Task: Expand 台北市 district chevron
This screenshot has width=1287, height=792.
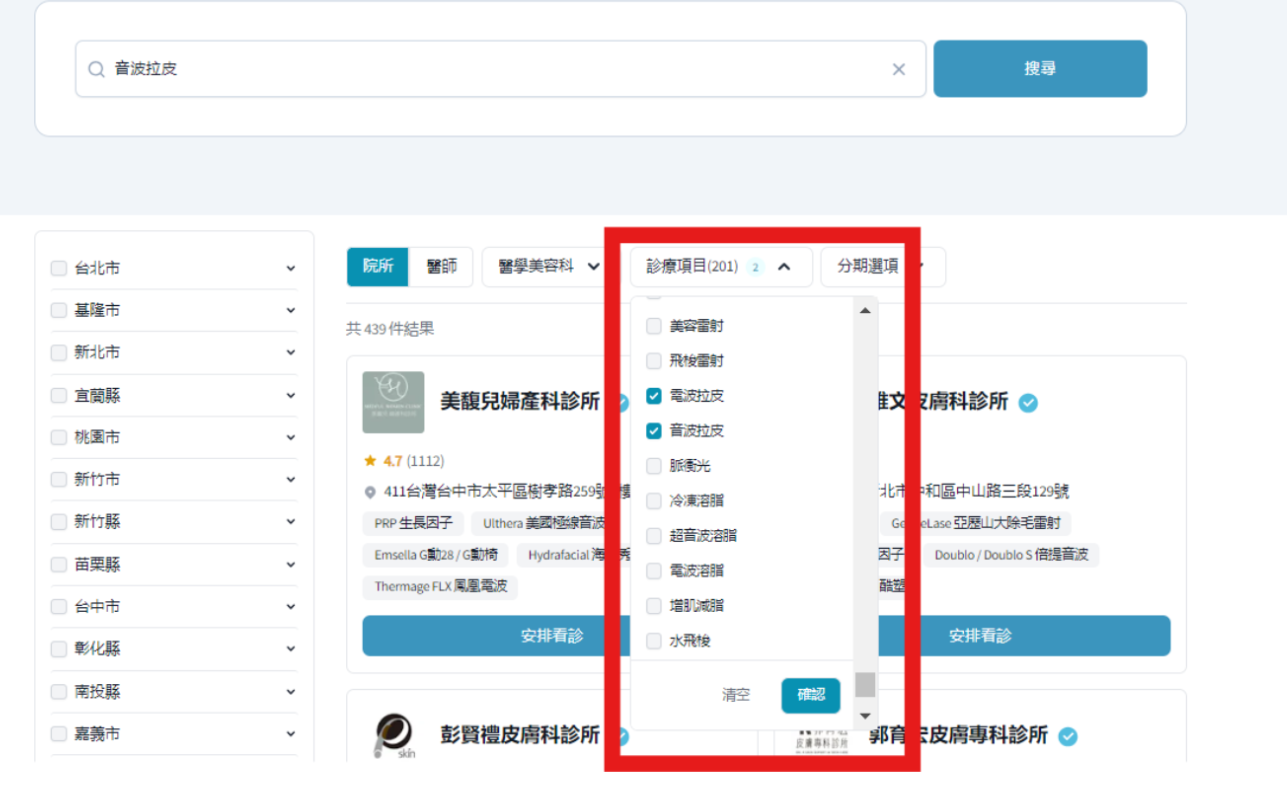Action: (x=290, y=268)
